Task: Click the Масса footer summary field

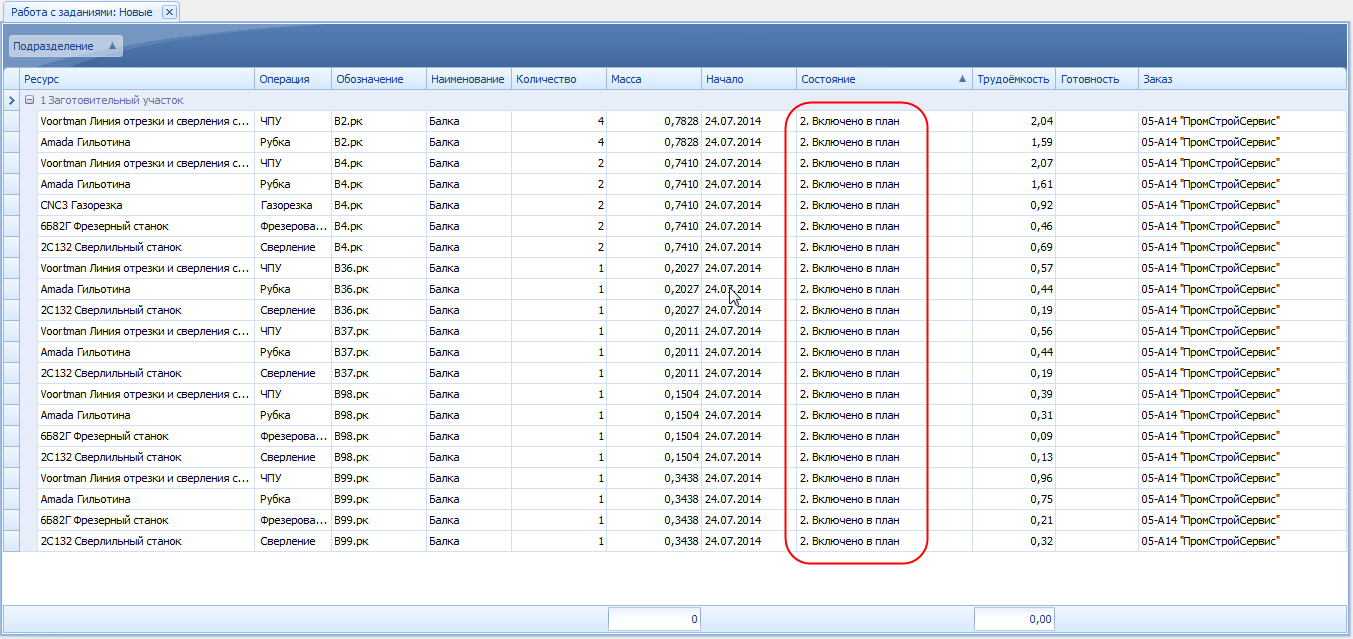Action: 654,619
